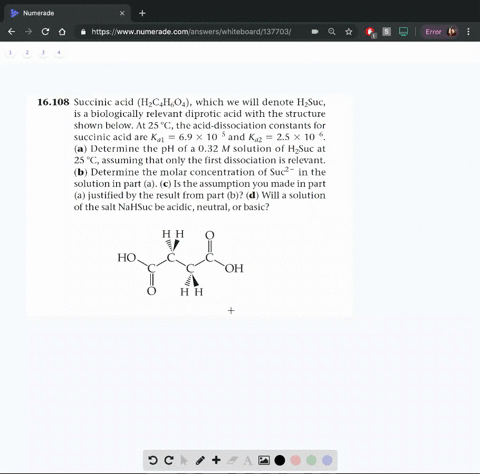Activate the text A tool
The height and width of the screenshot is (474, 480).
click(248, 460)
